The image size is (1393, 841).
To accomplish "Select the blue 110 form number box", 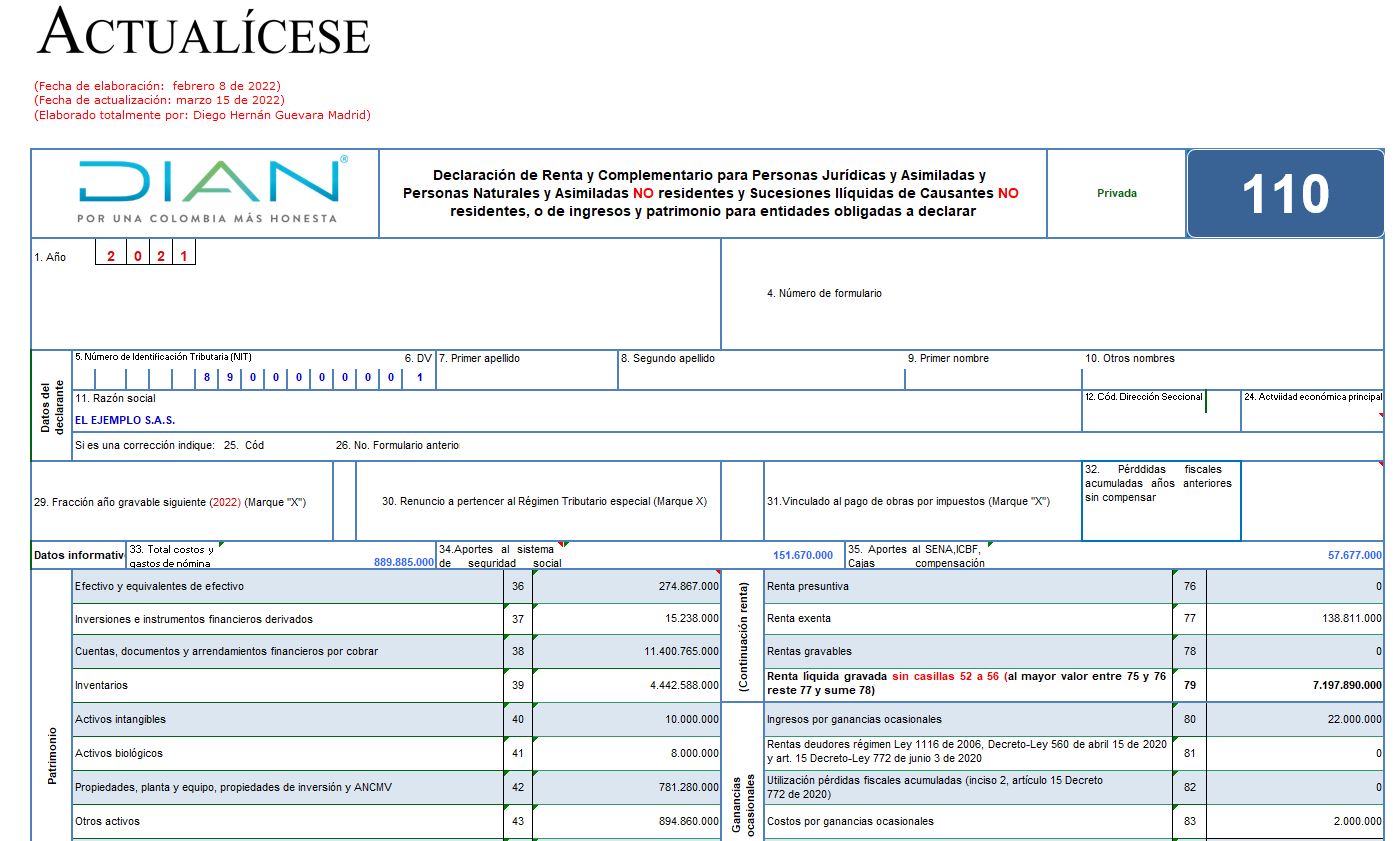I will click(x=1285, y=193).
